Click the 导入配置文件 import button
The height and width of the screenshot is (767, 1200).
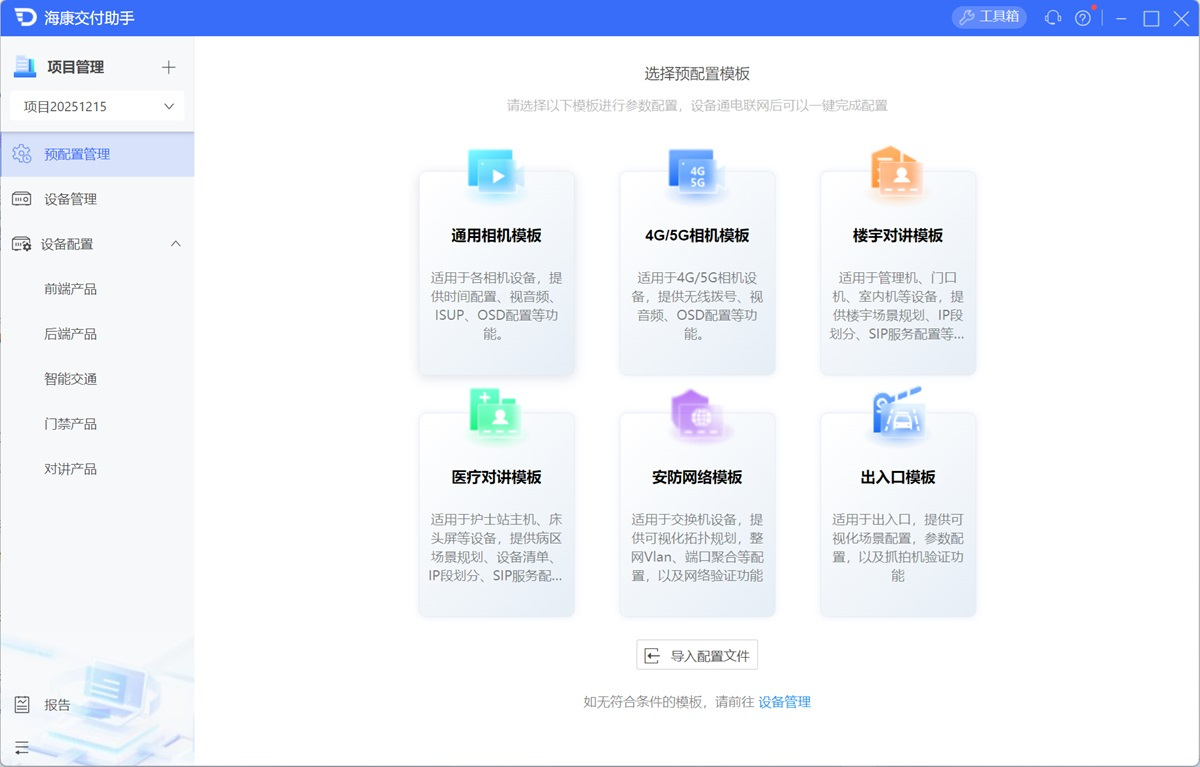coord(697,655)
